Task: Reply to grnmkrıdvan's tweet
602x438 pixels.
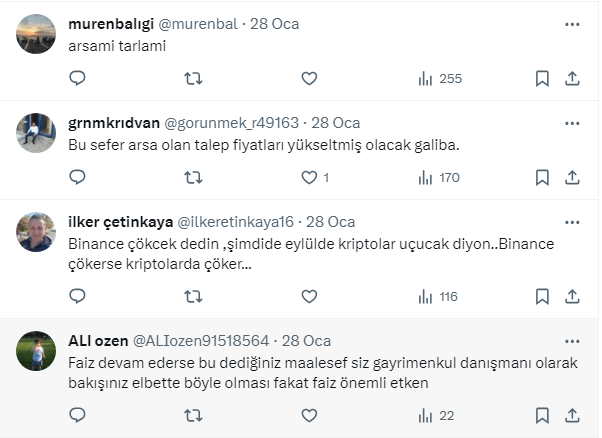Action: [77, 178]
